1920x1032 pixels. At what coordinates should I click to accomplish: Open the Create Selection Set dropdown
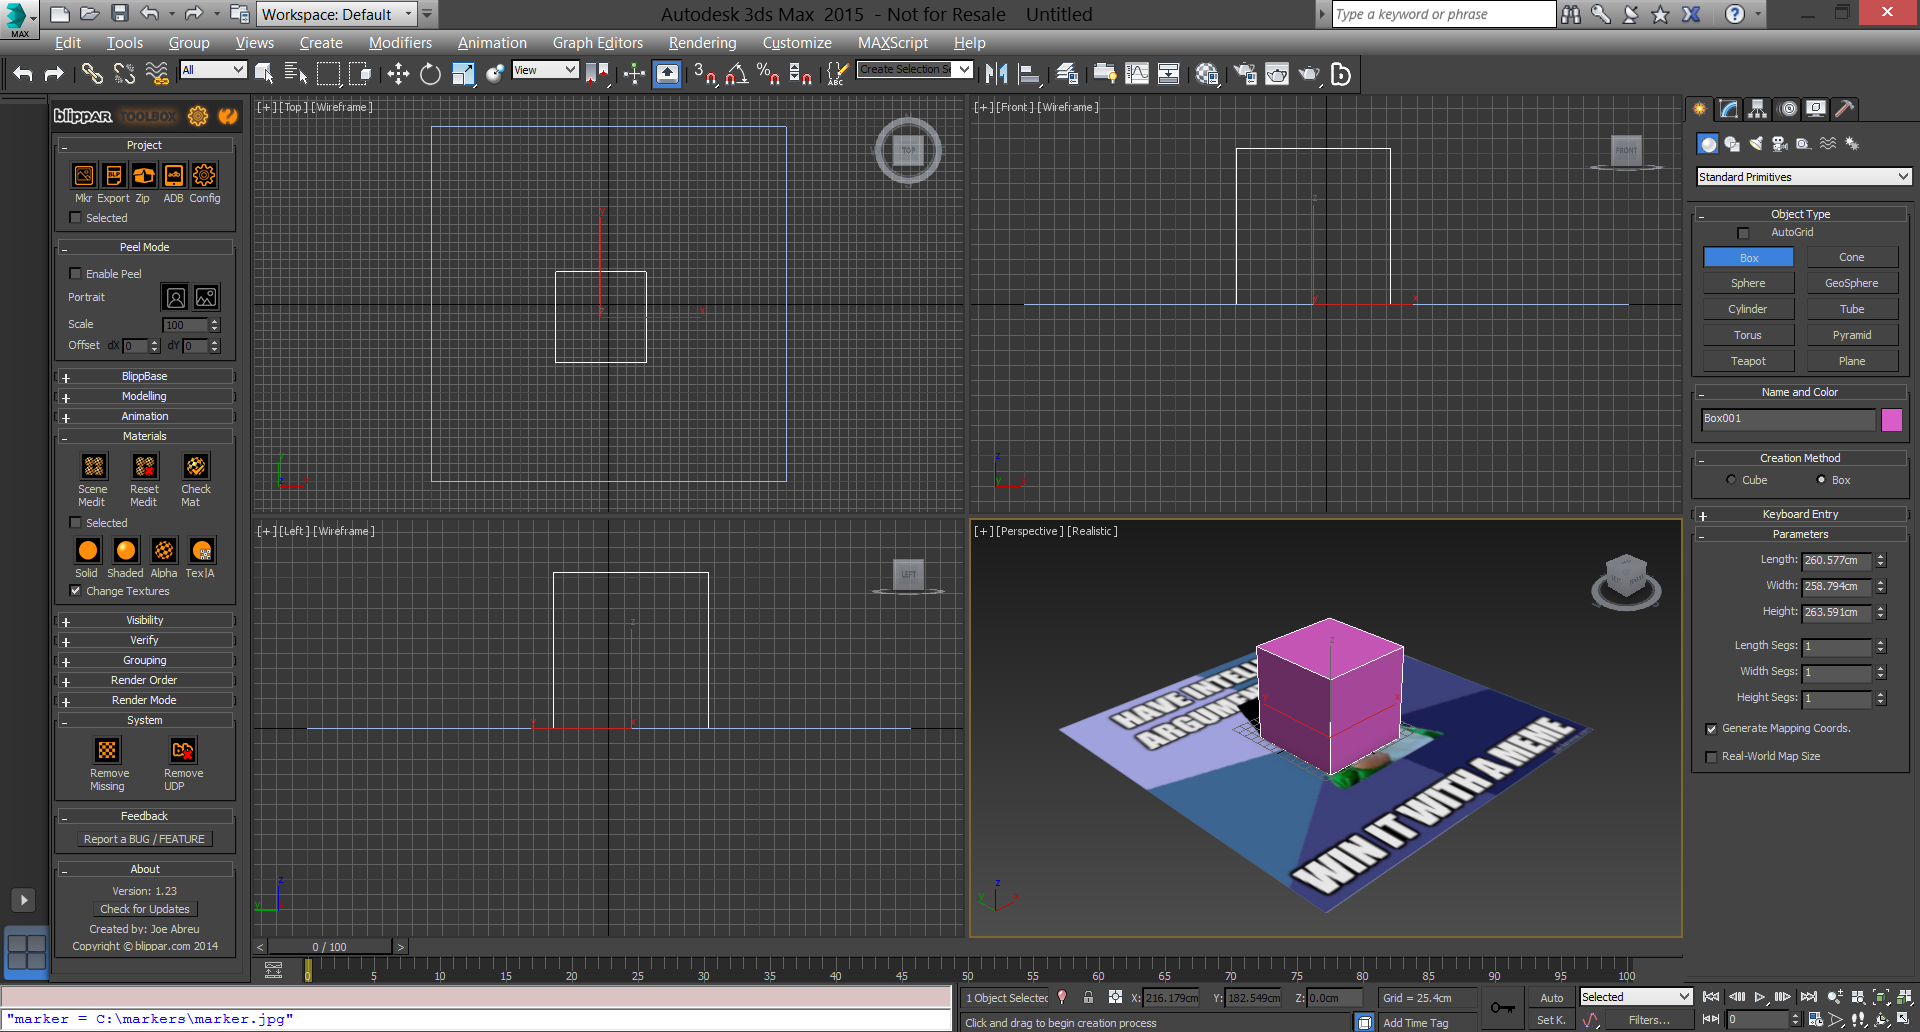click(915, 70)
